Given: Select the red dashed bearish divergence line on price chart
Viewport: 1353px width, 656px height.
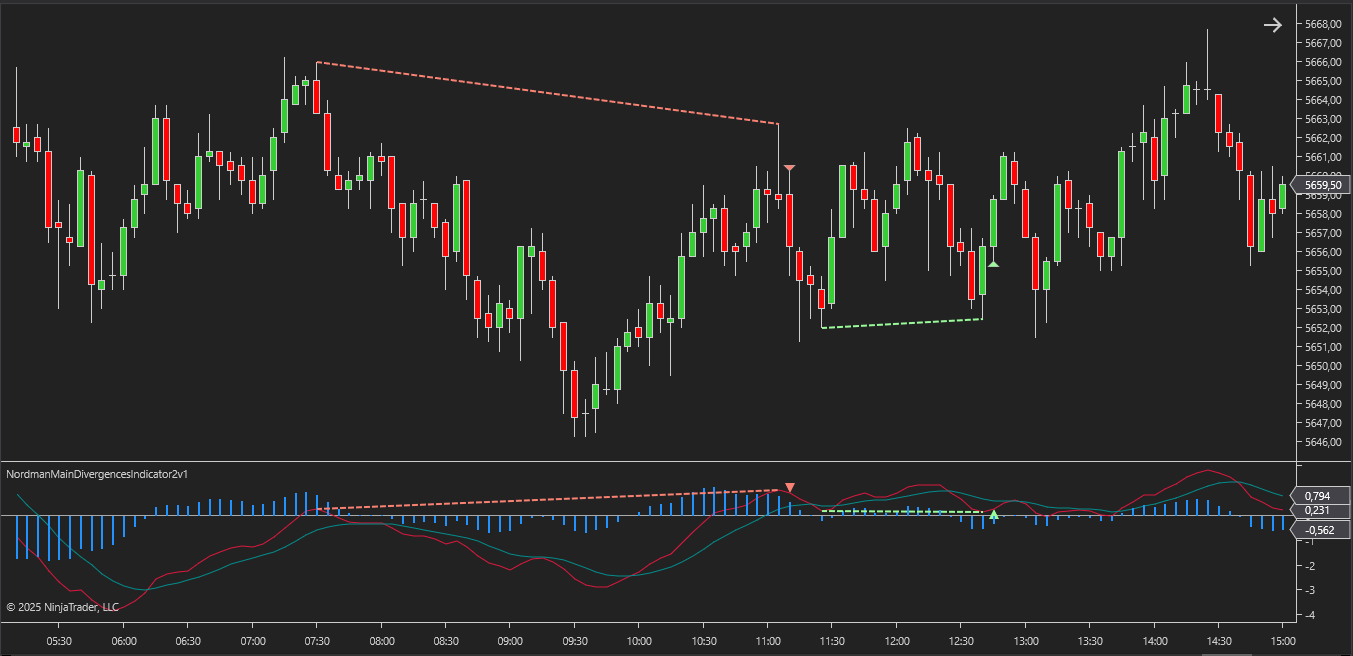Looking at the screenshot, I should pos(547,93).
